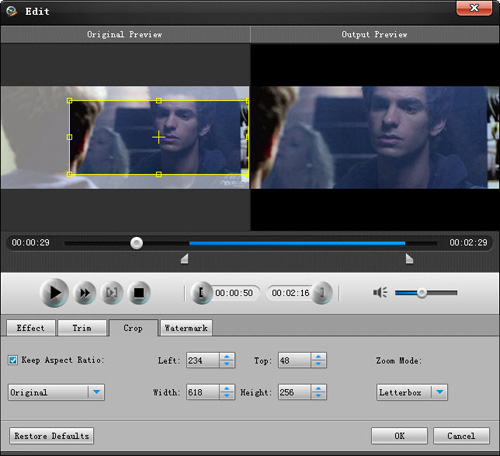Image resolution: width=500 pixels, height=456 pixels.
Task: Click the Play button
Action: pos(54,293)
